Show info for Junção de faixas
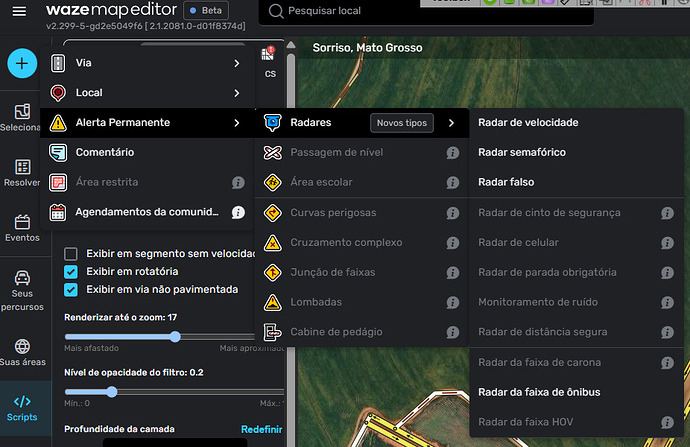 452,273
